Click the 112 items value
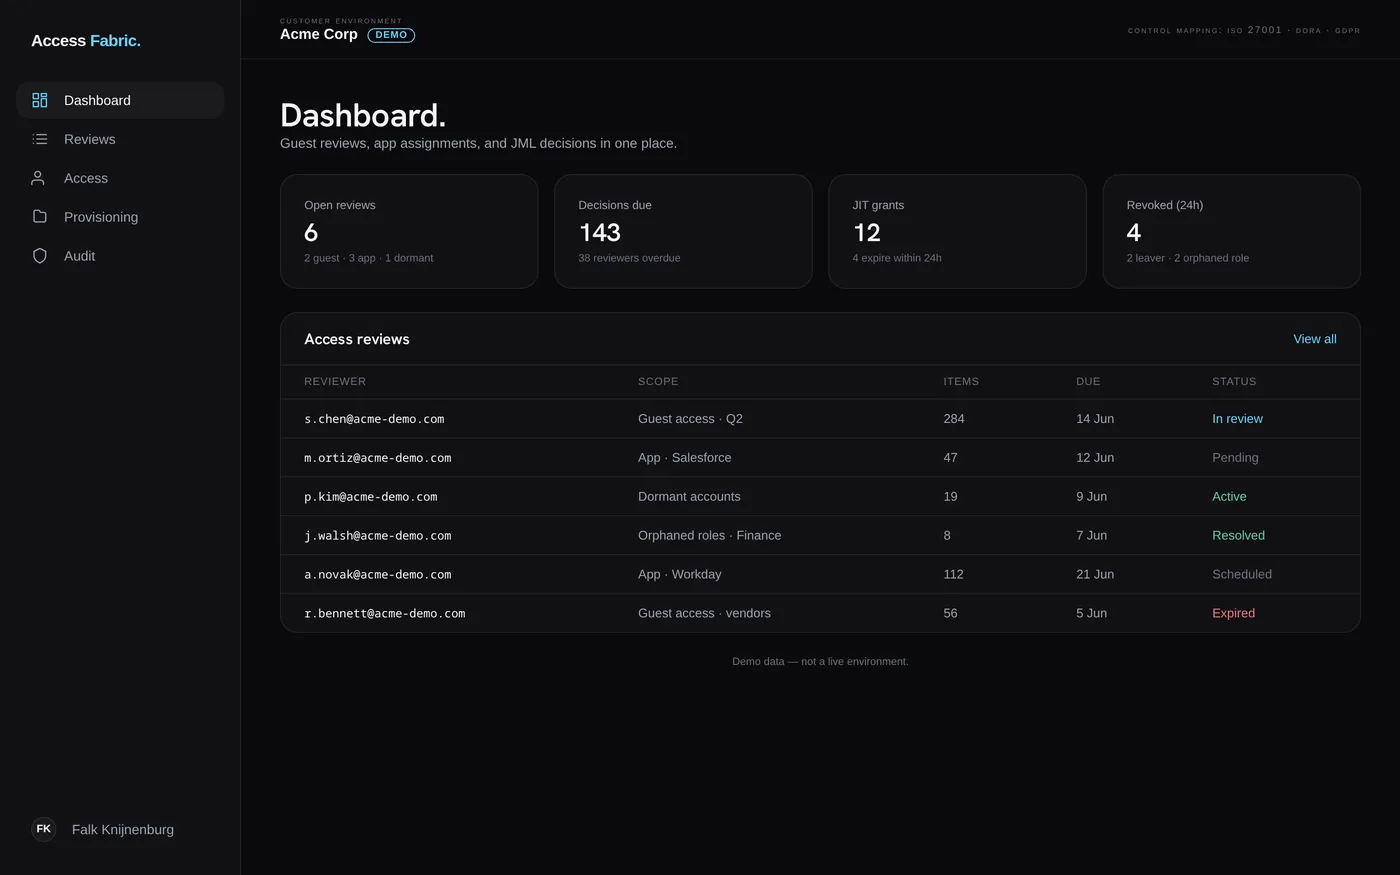This screenshot has height=875, width=1400. [x=953, y=575]
